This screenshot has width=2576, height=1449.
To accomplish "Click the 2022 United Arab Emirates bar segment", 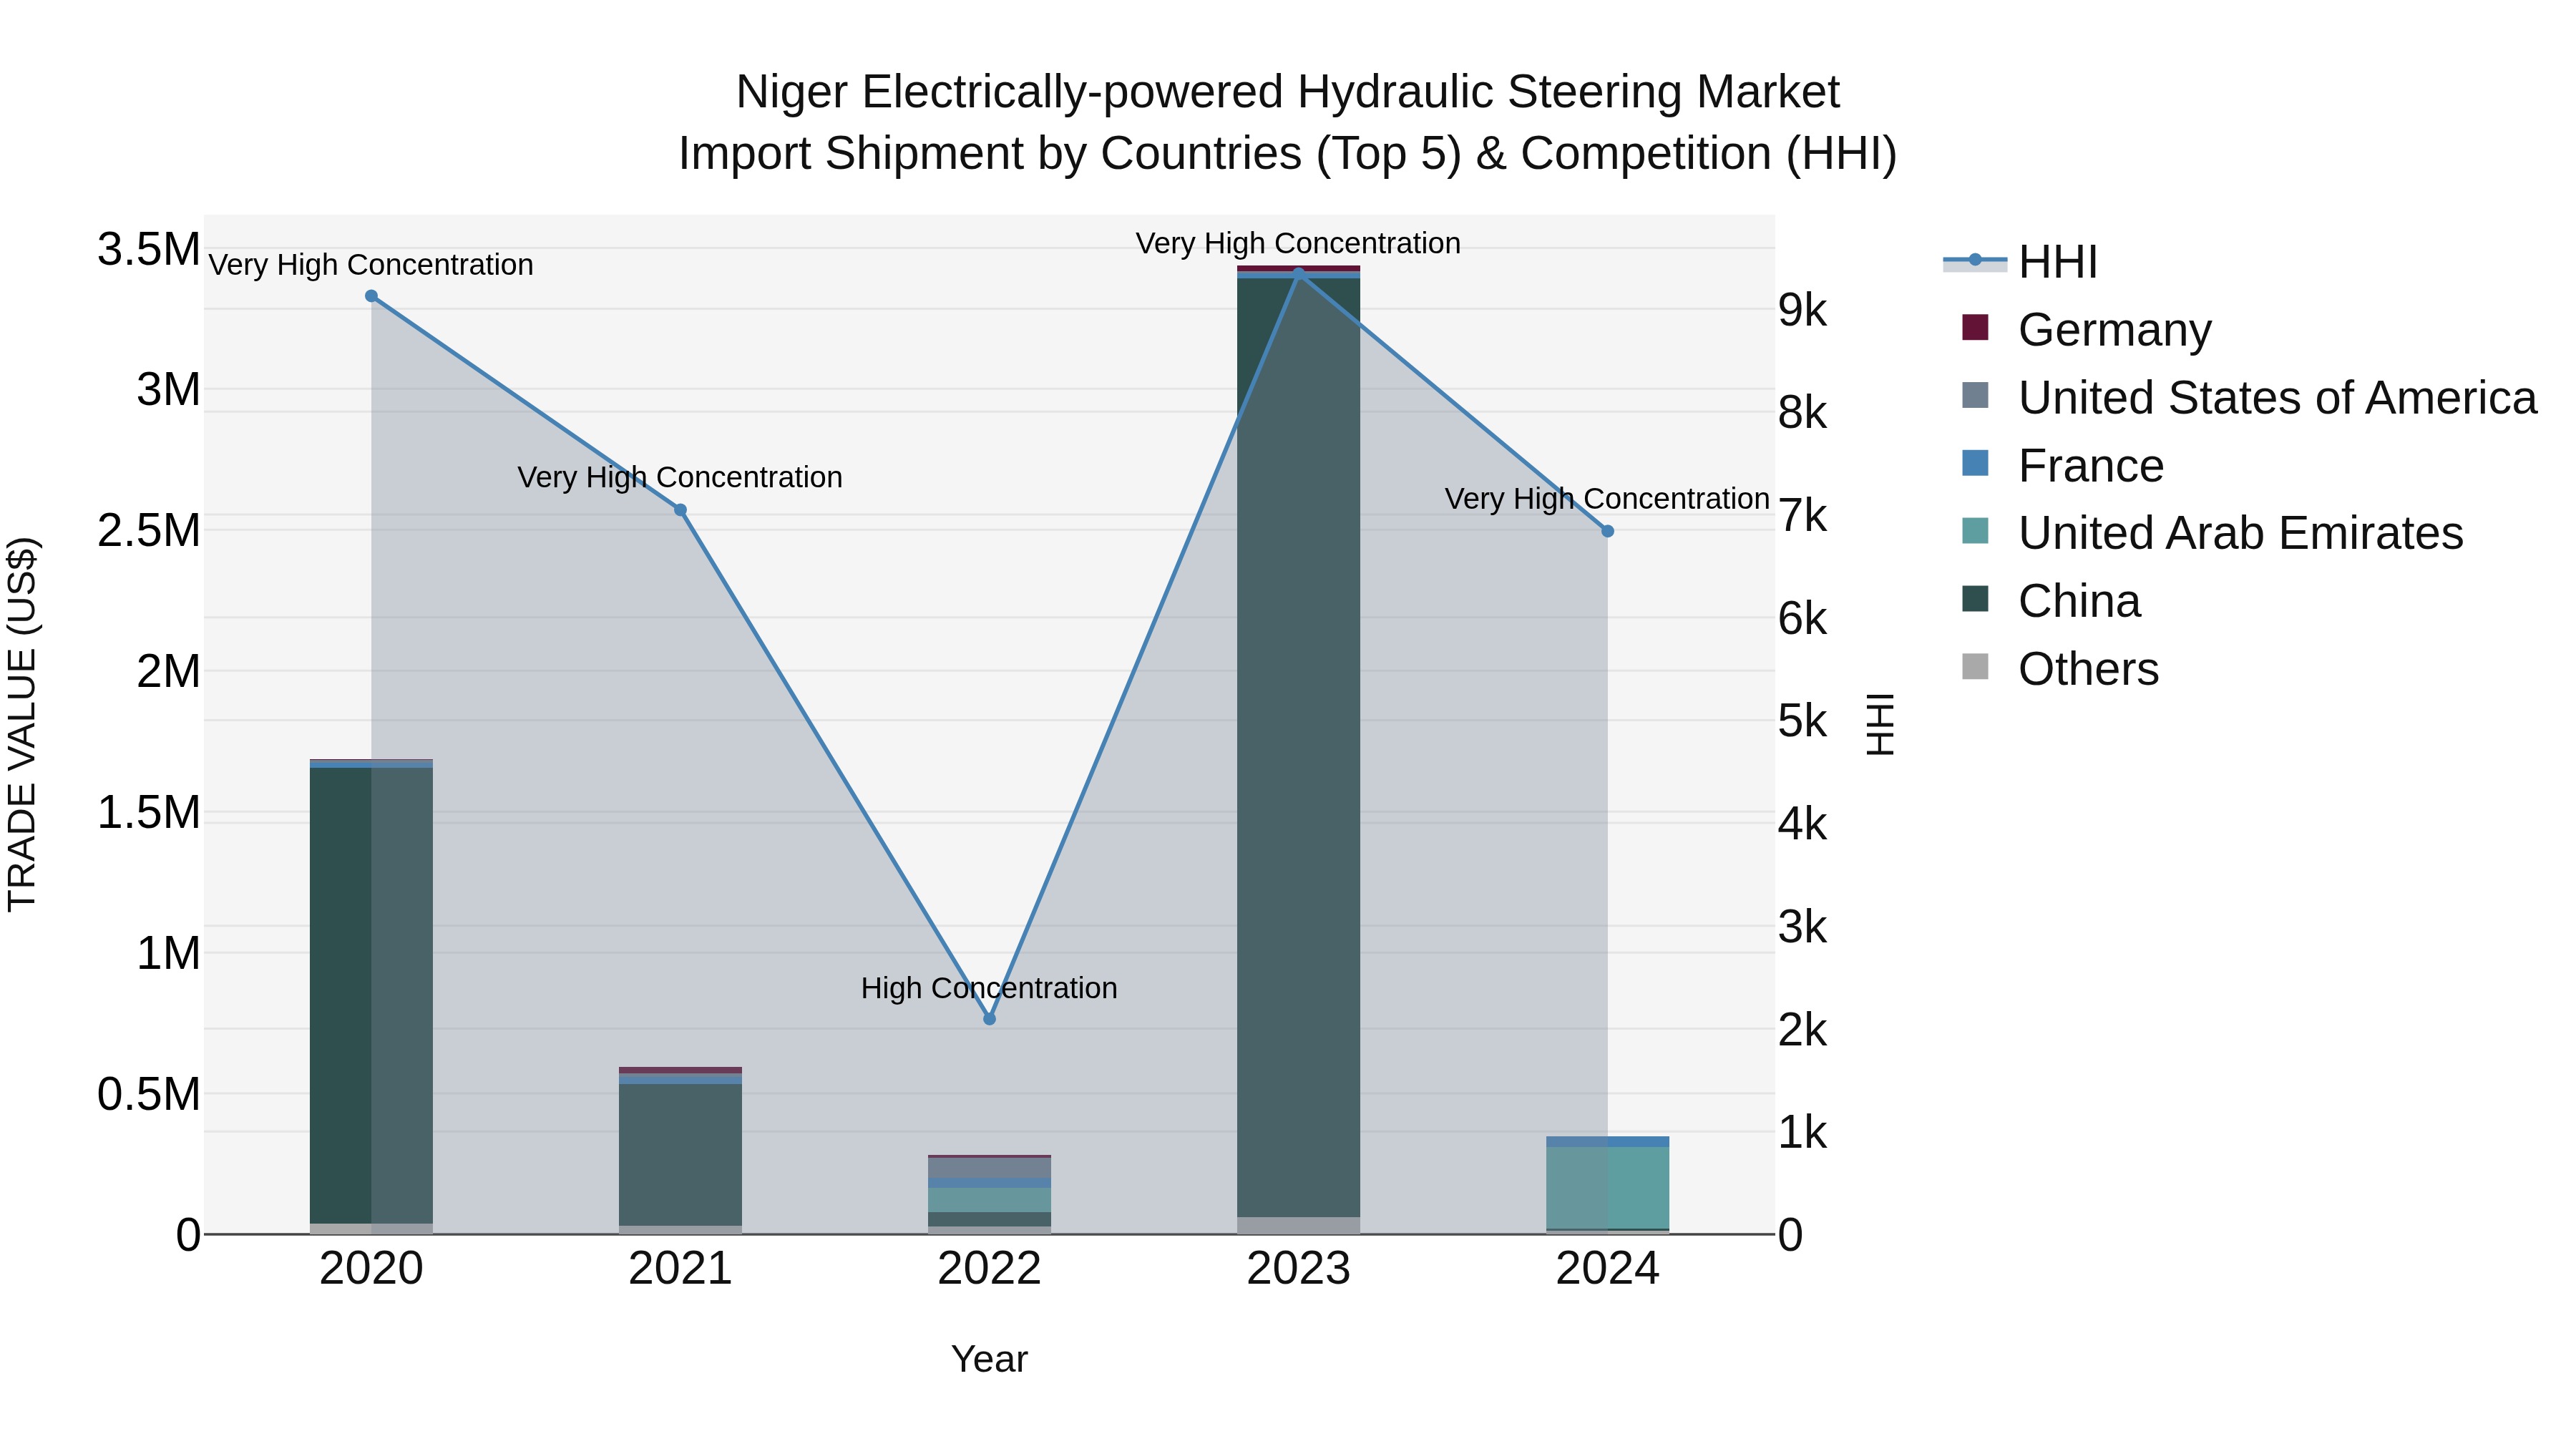I will tap(989, 1200).
